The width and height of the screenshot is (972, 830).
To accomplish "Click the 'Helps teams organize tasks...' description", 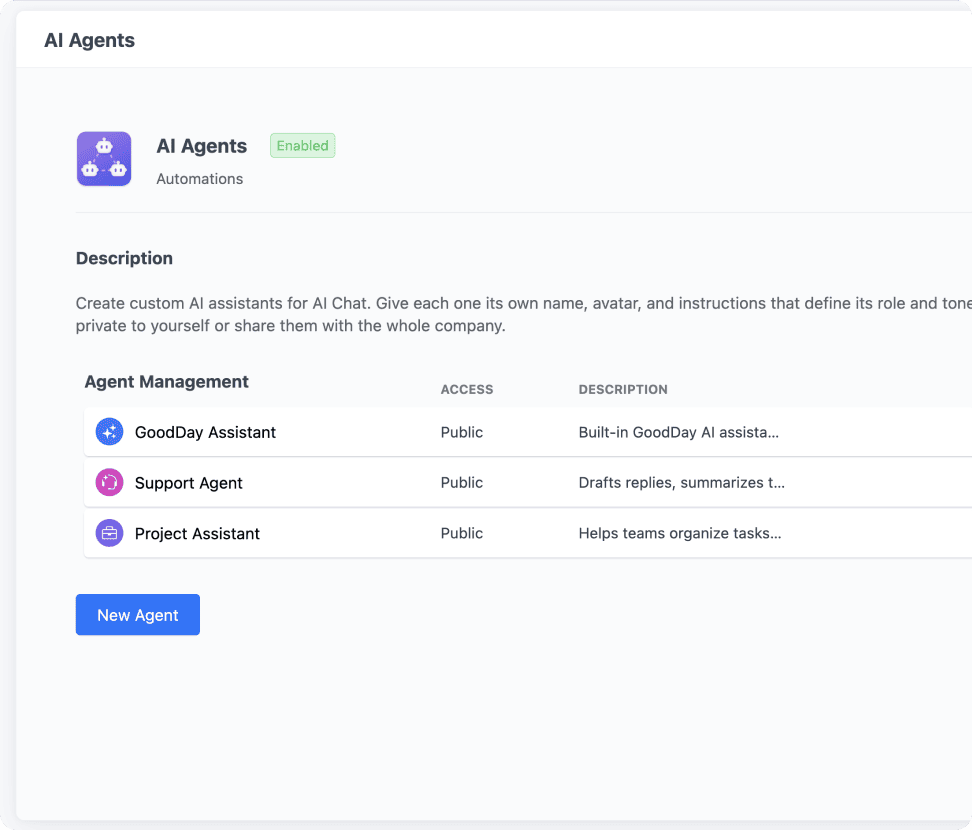I will [x=680, y=533].
